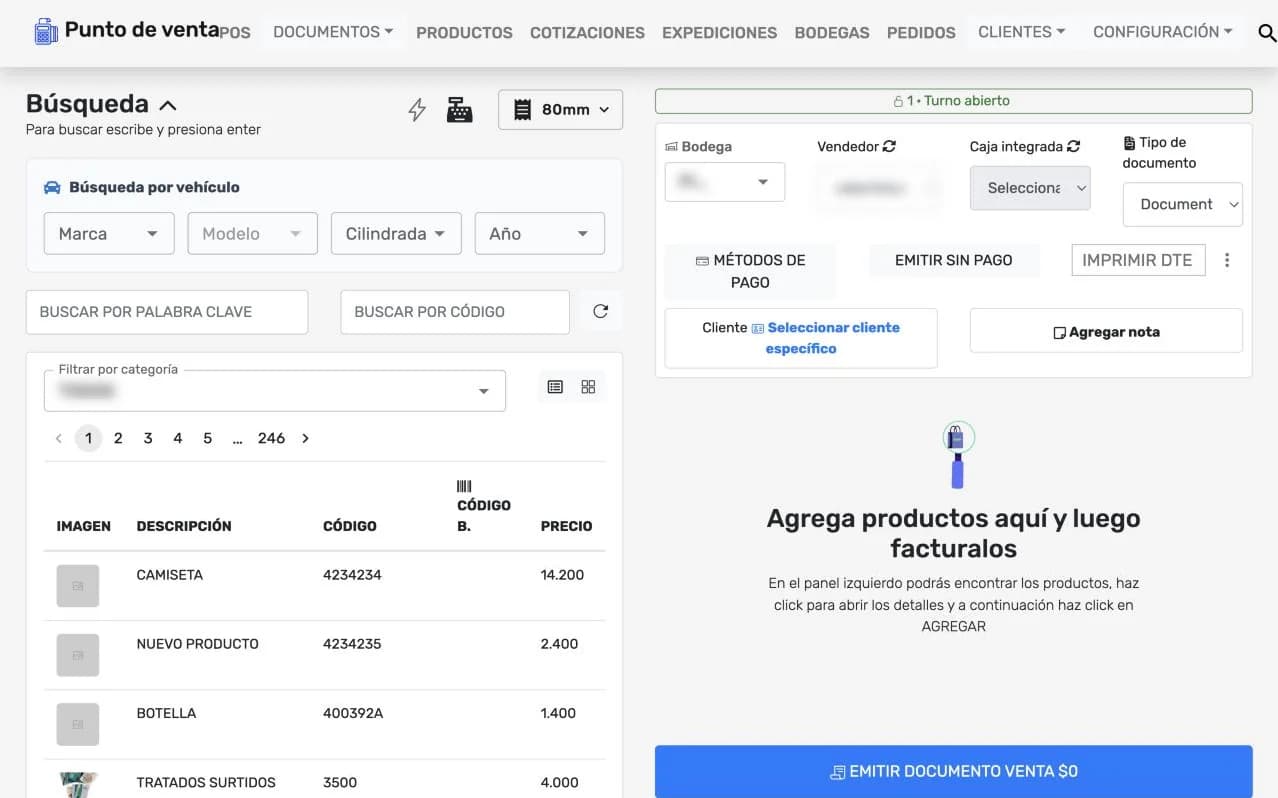Image resolution: width=1278 pixels, height=798 pixels.
Task: Go to page 3 of products
Action: click(148, 438)
